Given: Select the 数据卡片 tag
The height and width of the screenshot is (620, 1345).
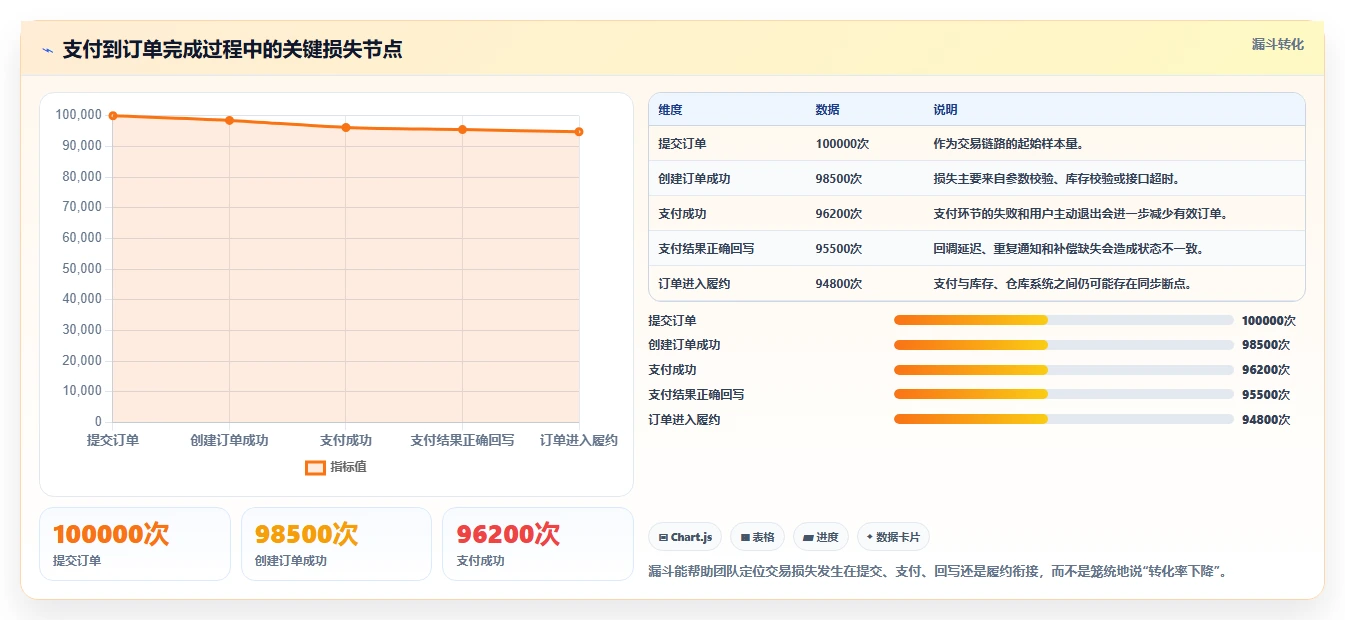Looking at the screenshot, I should (x=893, y=537).
